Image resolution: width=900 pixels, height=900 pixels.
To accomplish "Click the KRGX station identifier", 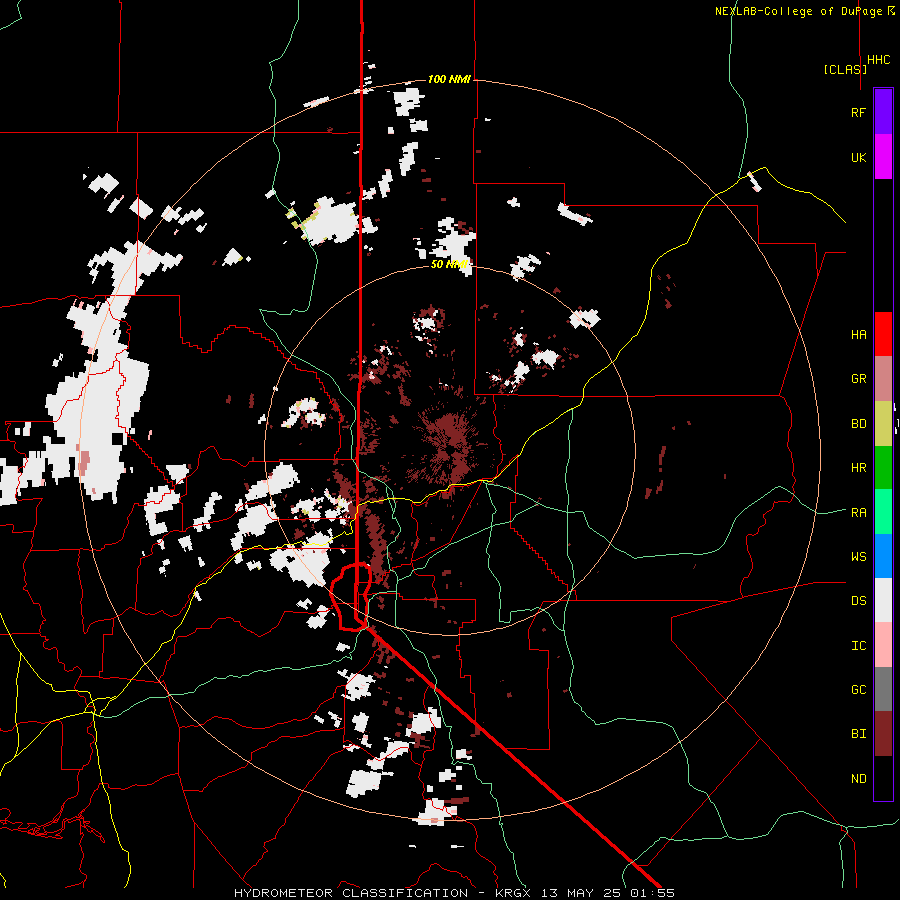I will pos(514,893).
